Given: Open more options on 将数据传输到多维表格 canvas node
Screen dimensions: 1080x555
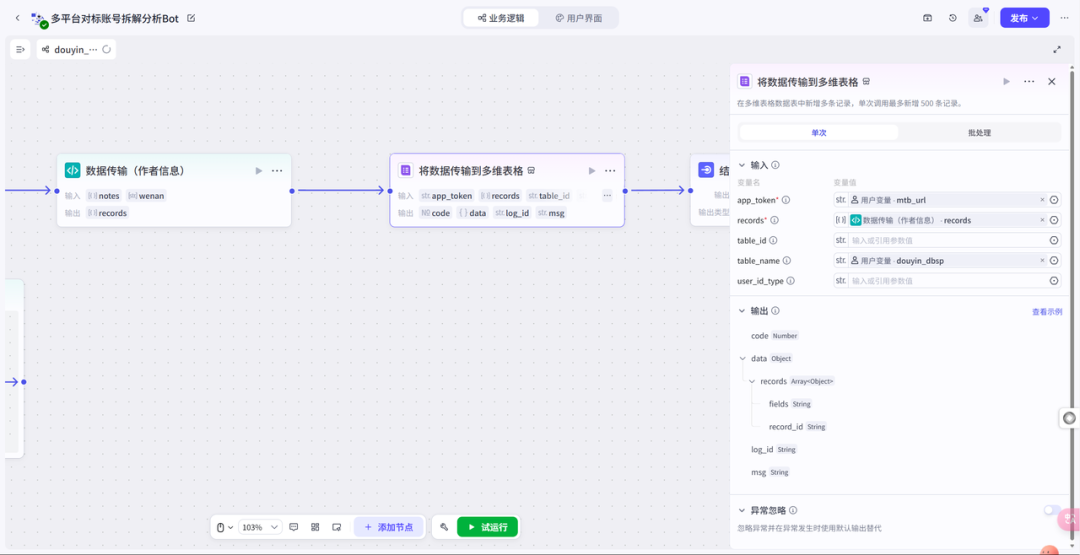Looking at the screenshot, I should pos(610,171).
